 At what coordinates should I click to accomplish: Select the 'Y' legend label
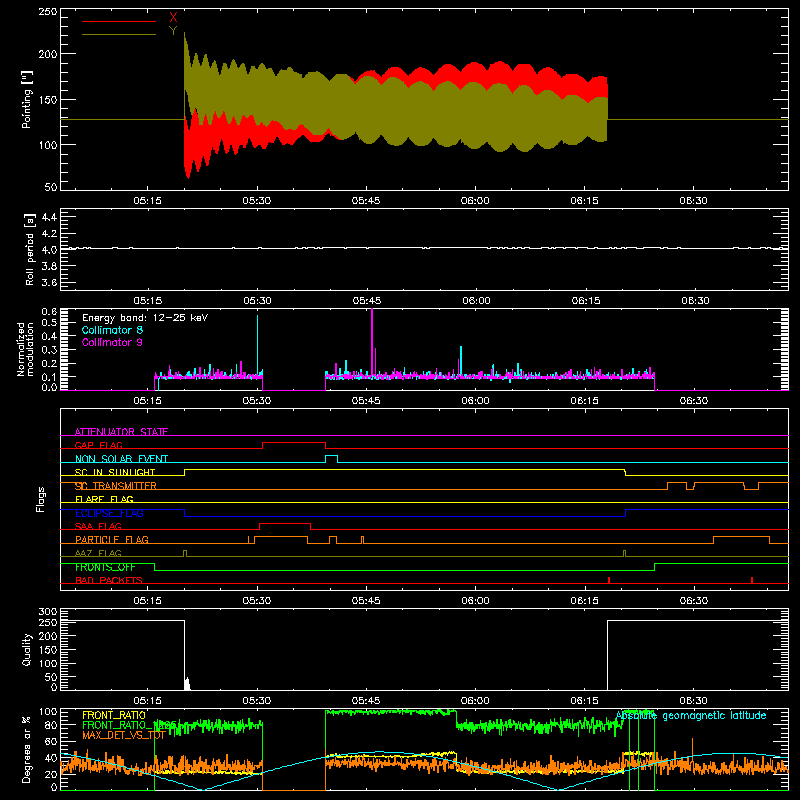173,31
